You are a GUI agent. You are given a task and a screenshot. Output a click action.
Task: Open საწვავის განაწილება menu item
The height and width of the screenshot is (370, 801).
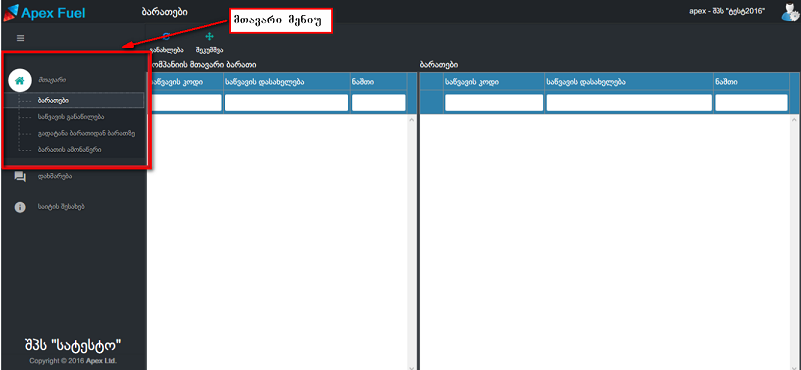pos(71,117)
